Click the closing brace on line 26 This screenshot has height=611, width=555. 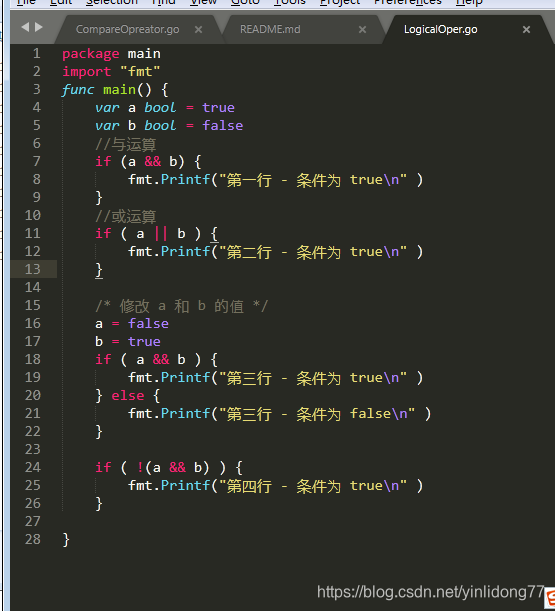coord(99,504)
